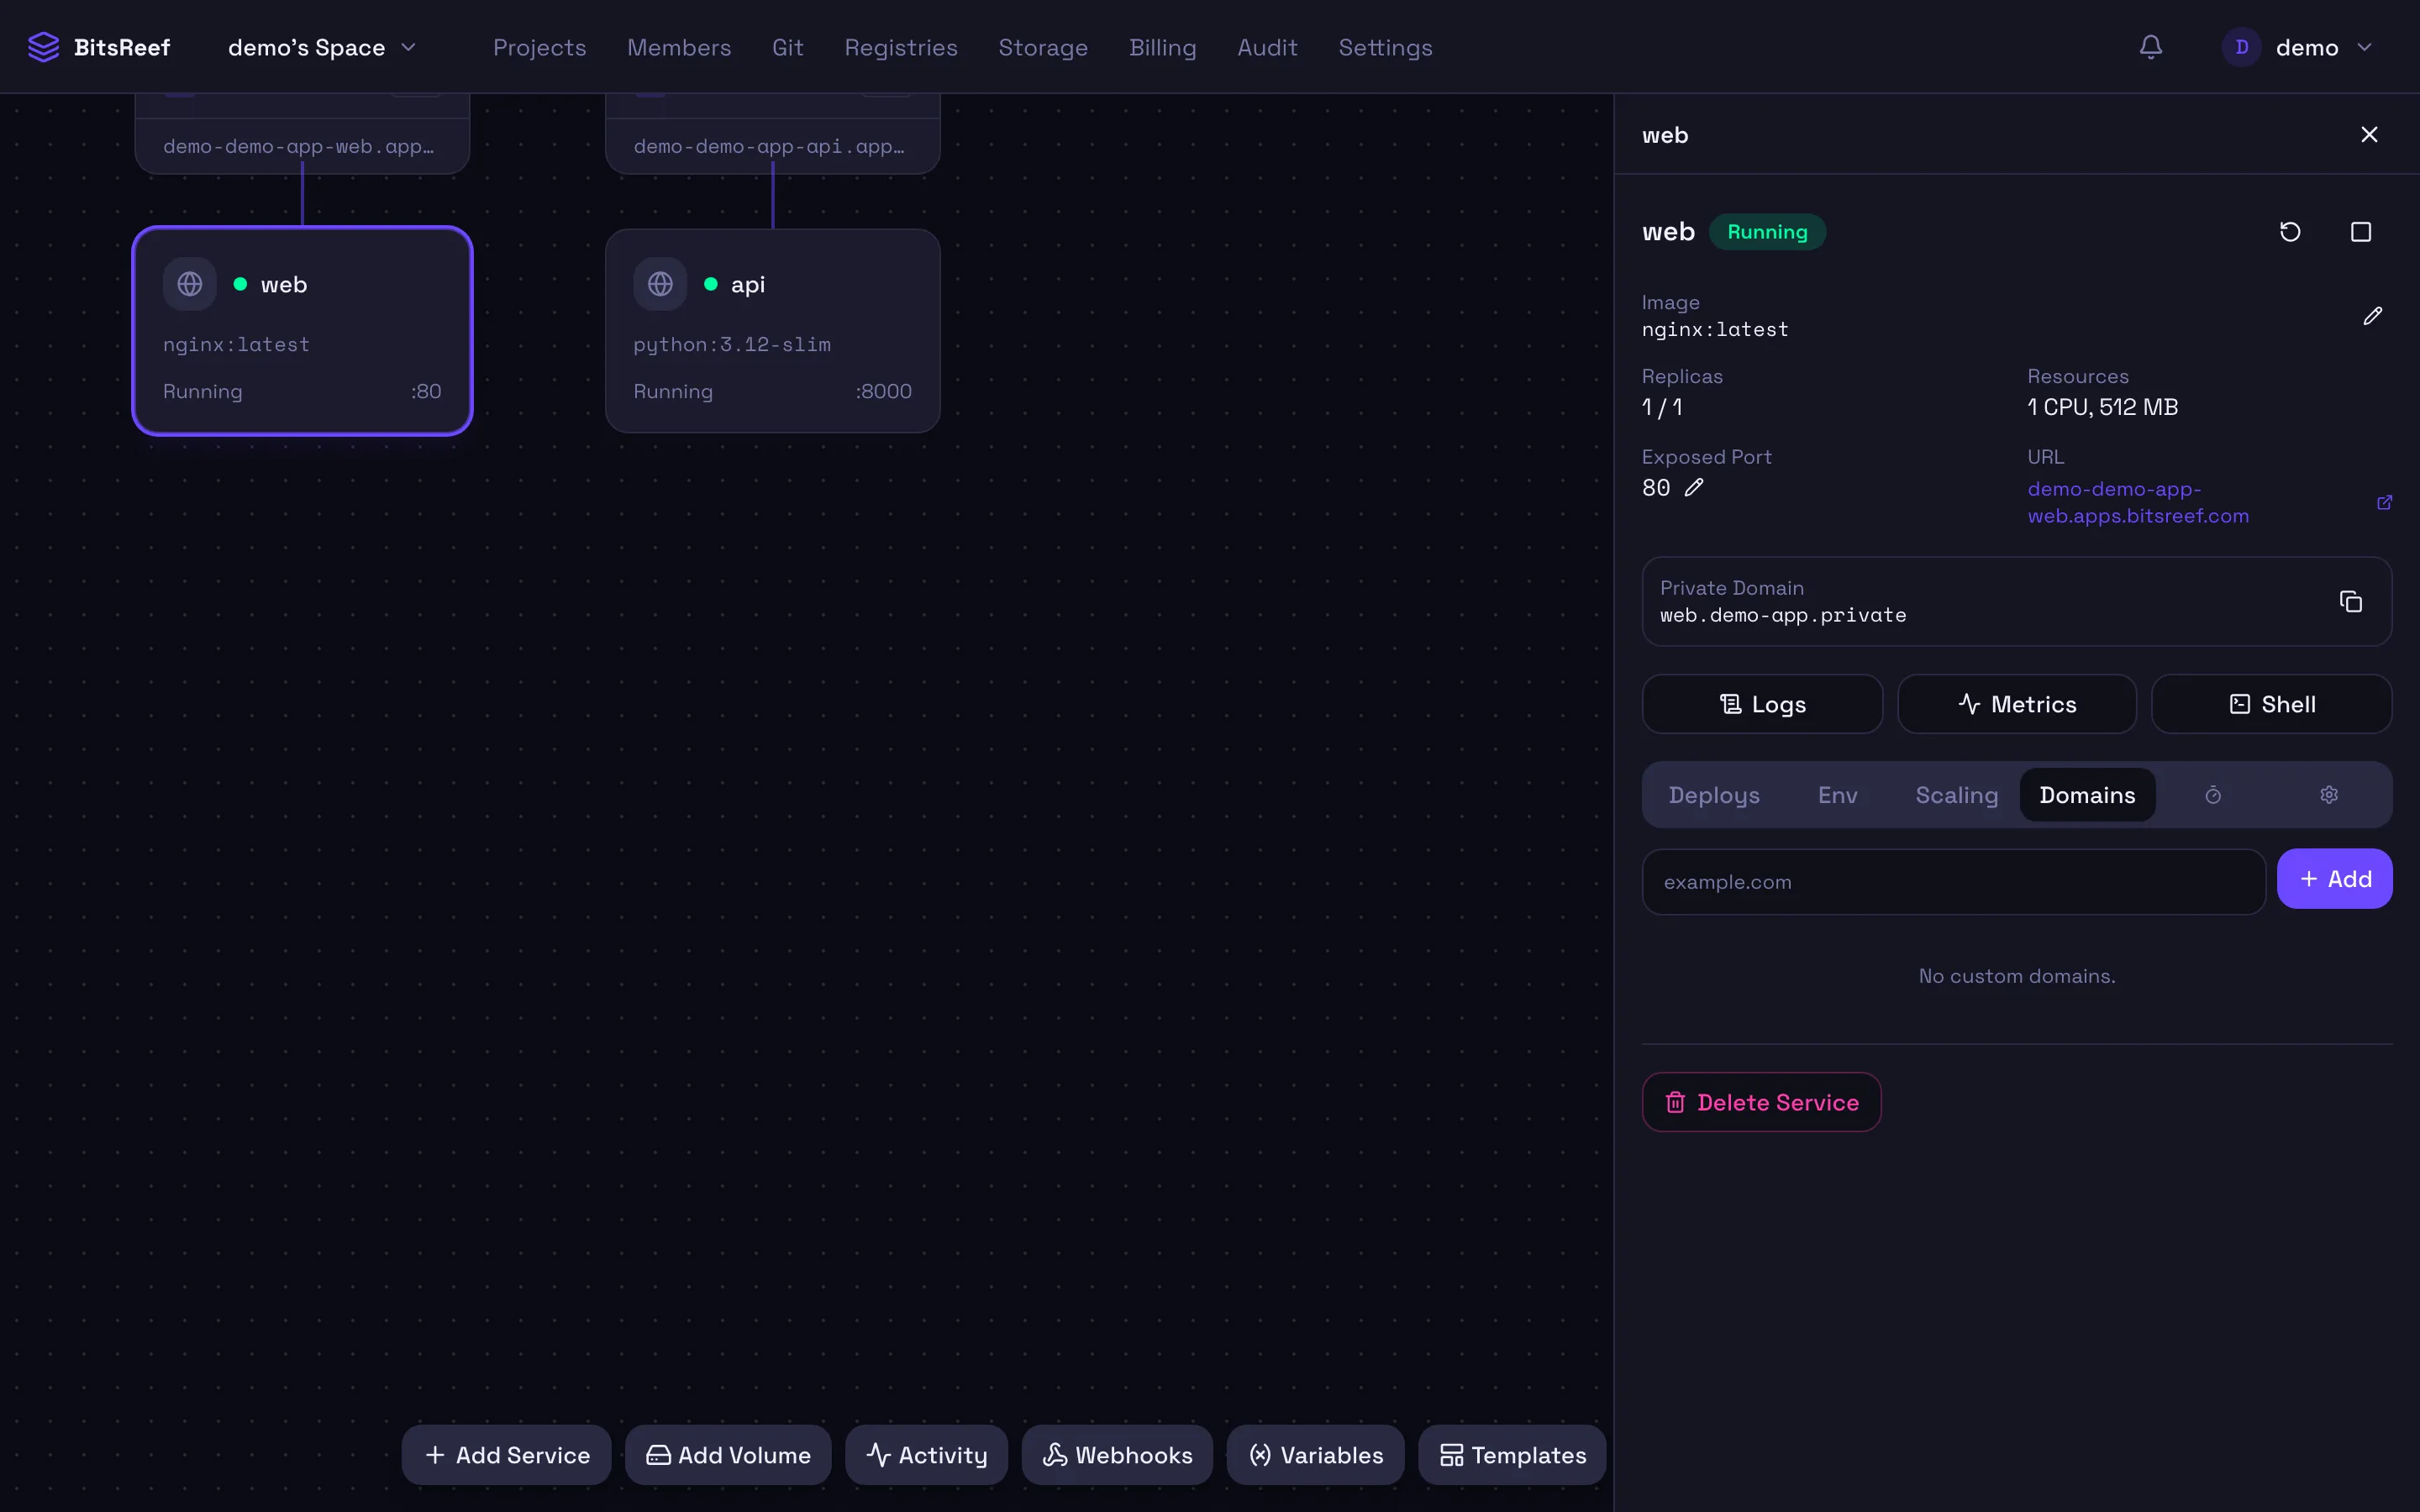Image resolution: width=2420 pixels, height=1512 pixels.
Task: Switch to the Deploys tab
Action: [1714, 795]
